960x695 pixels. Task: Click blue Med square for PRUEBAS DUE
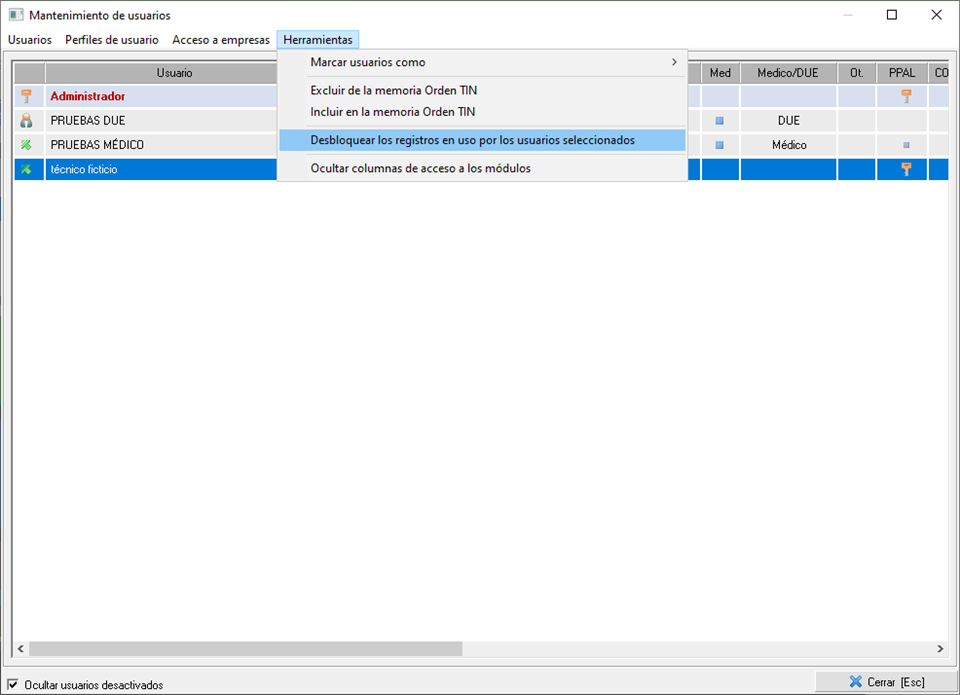[719, 121]
